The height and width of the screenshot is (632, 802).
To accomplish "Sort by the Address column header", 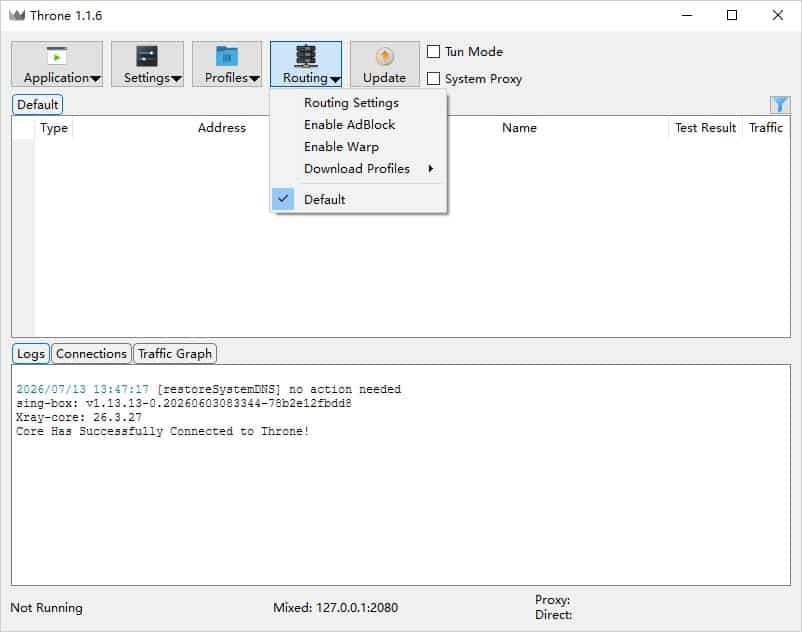I will point(221,128).
